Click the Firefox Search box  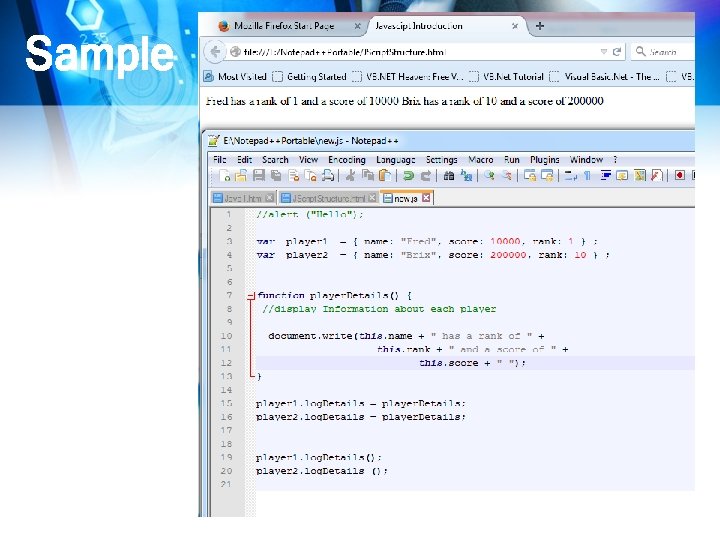663,52
